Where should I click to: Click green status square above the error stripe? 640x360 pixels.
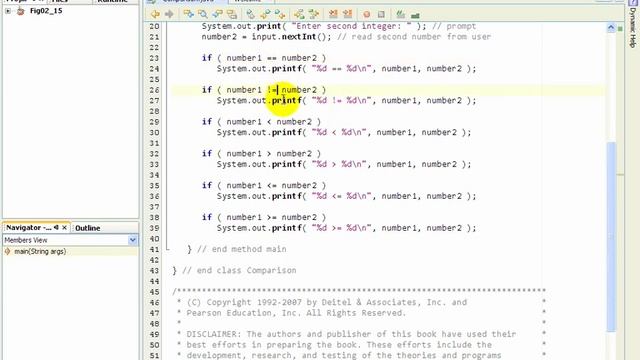(620, 29)
